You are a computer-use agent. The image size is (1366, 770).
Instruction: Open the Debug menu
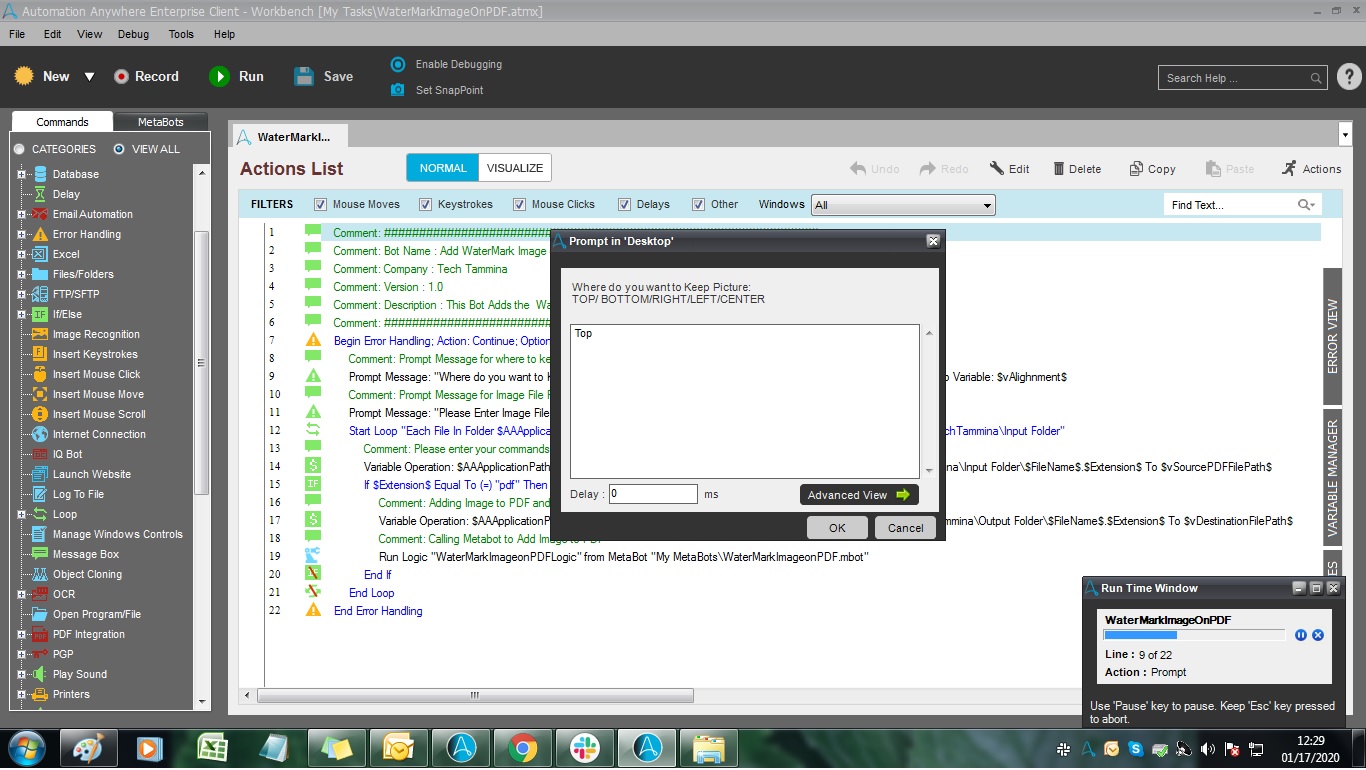coord(133,34)
